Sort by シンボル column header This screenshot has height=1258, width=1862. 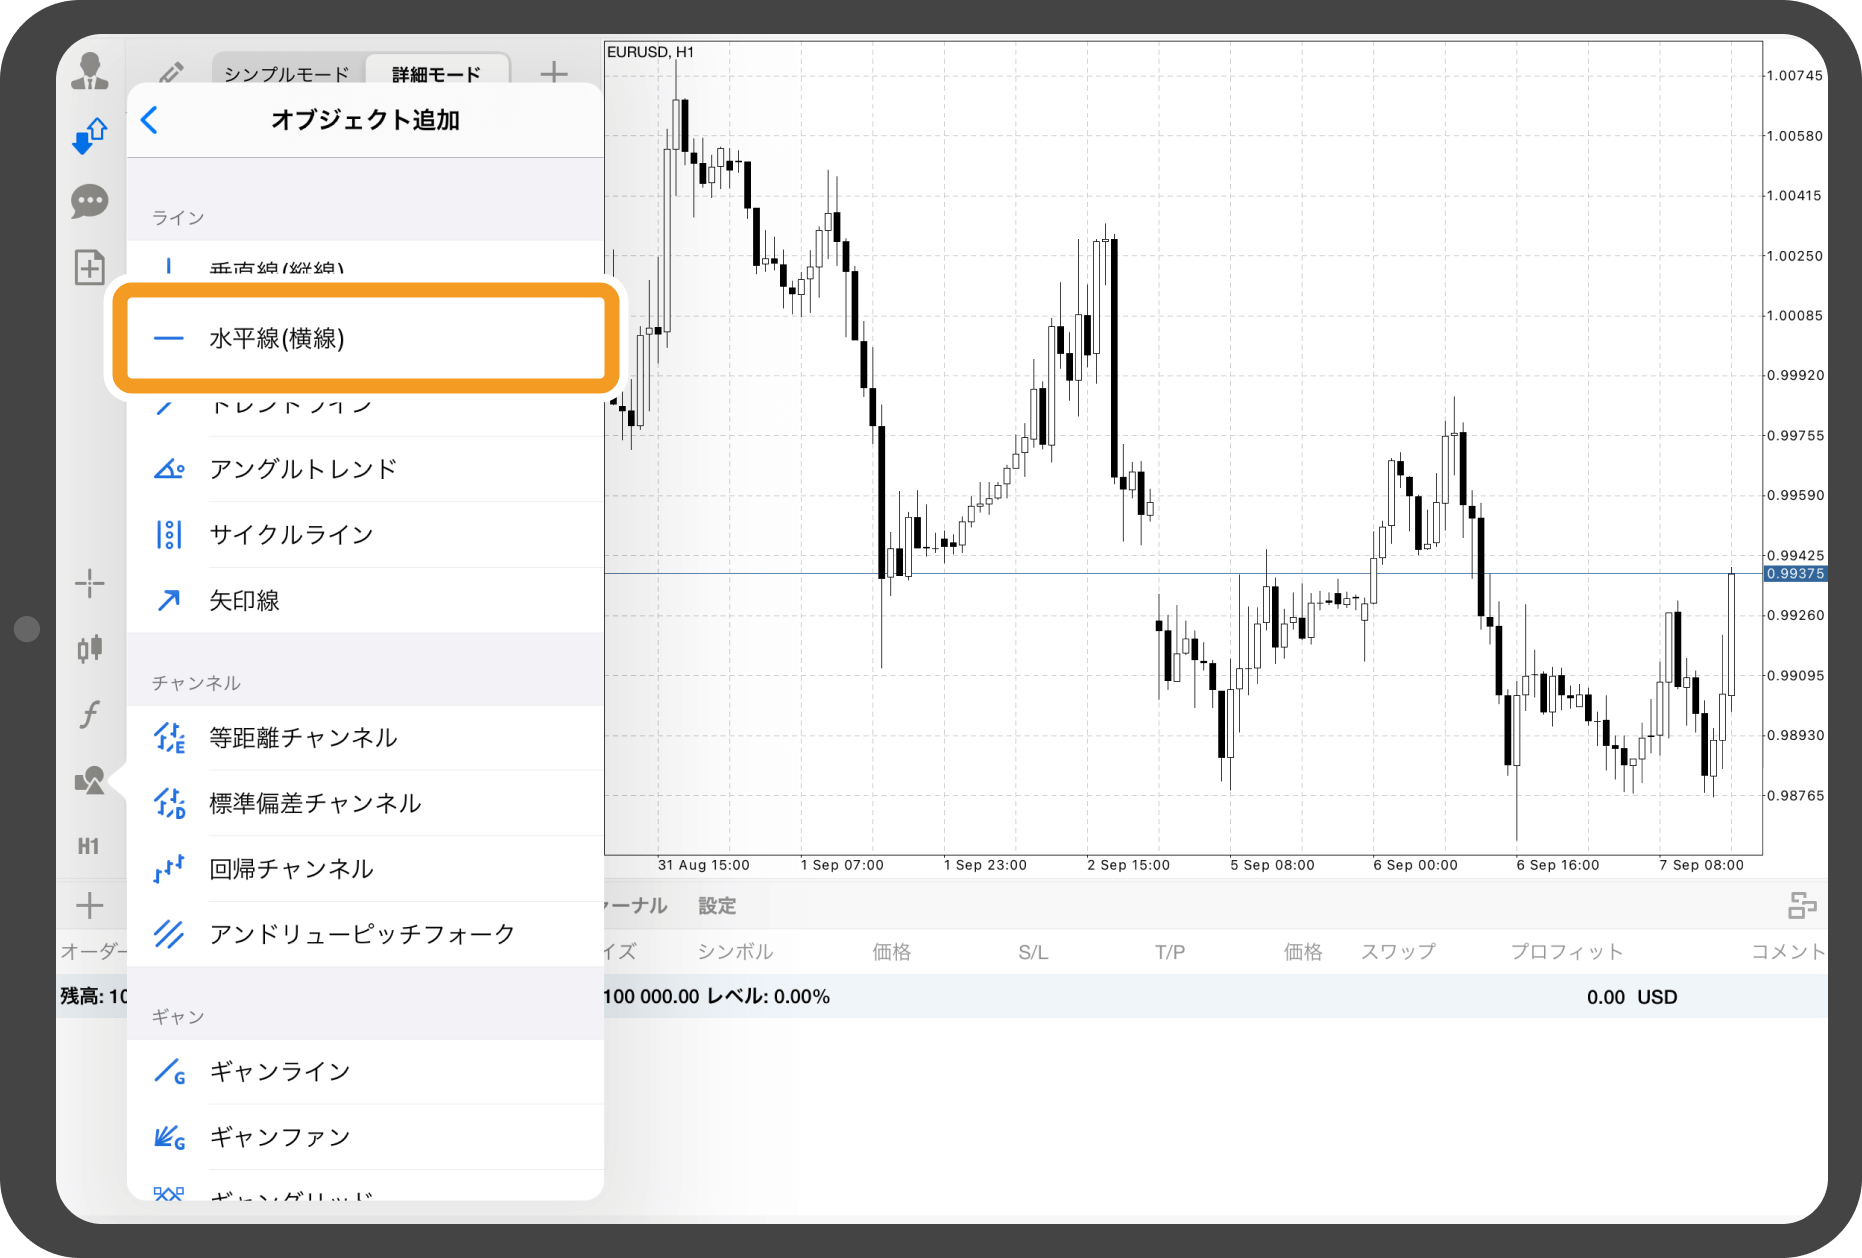(x=735, y=952)
